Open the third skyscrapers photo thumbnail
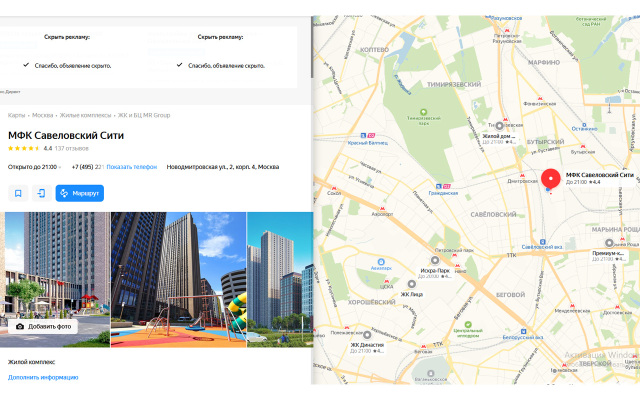Screen dimensions: 640x400 tap(280, 280)
